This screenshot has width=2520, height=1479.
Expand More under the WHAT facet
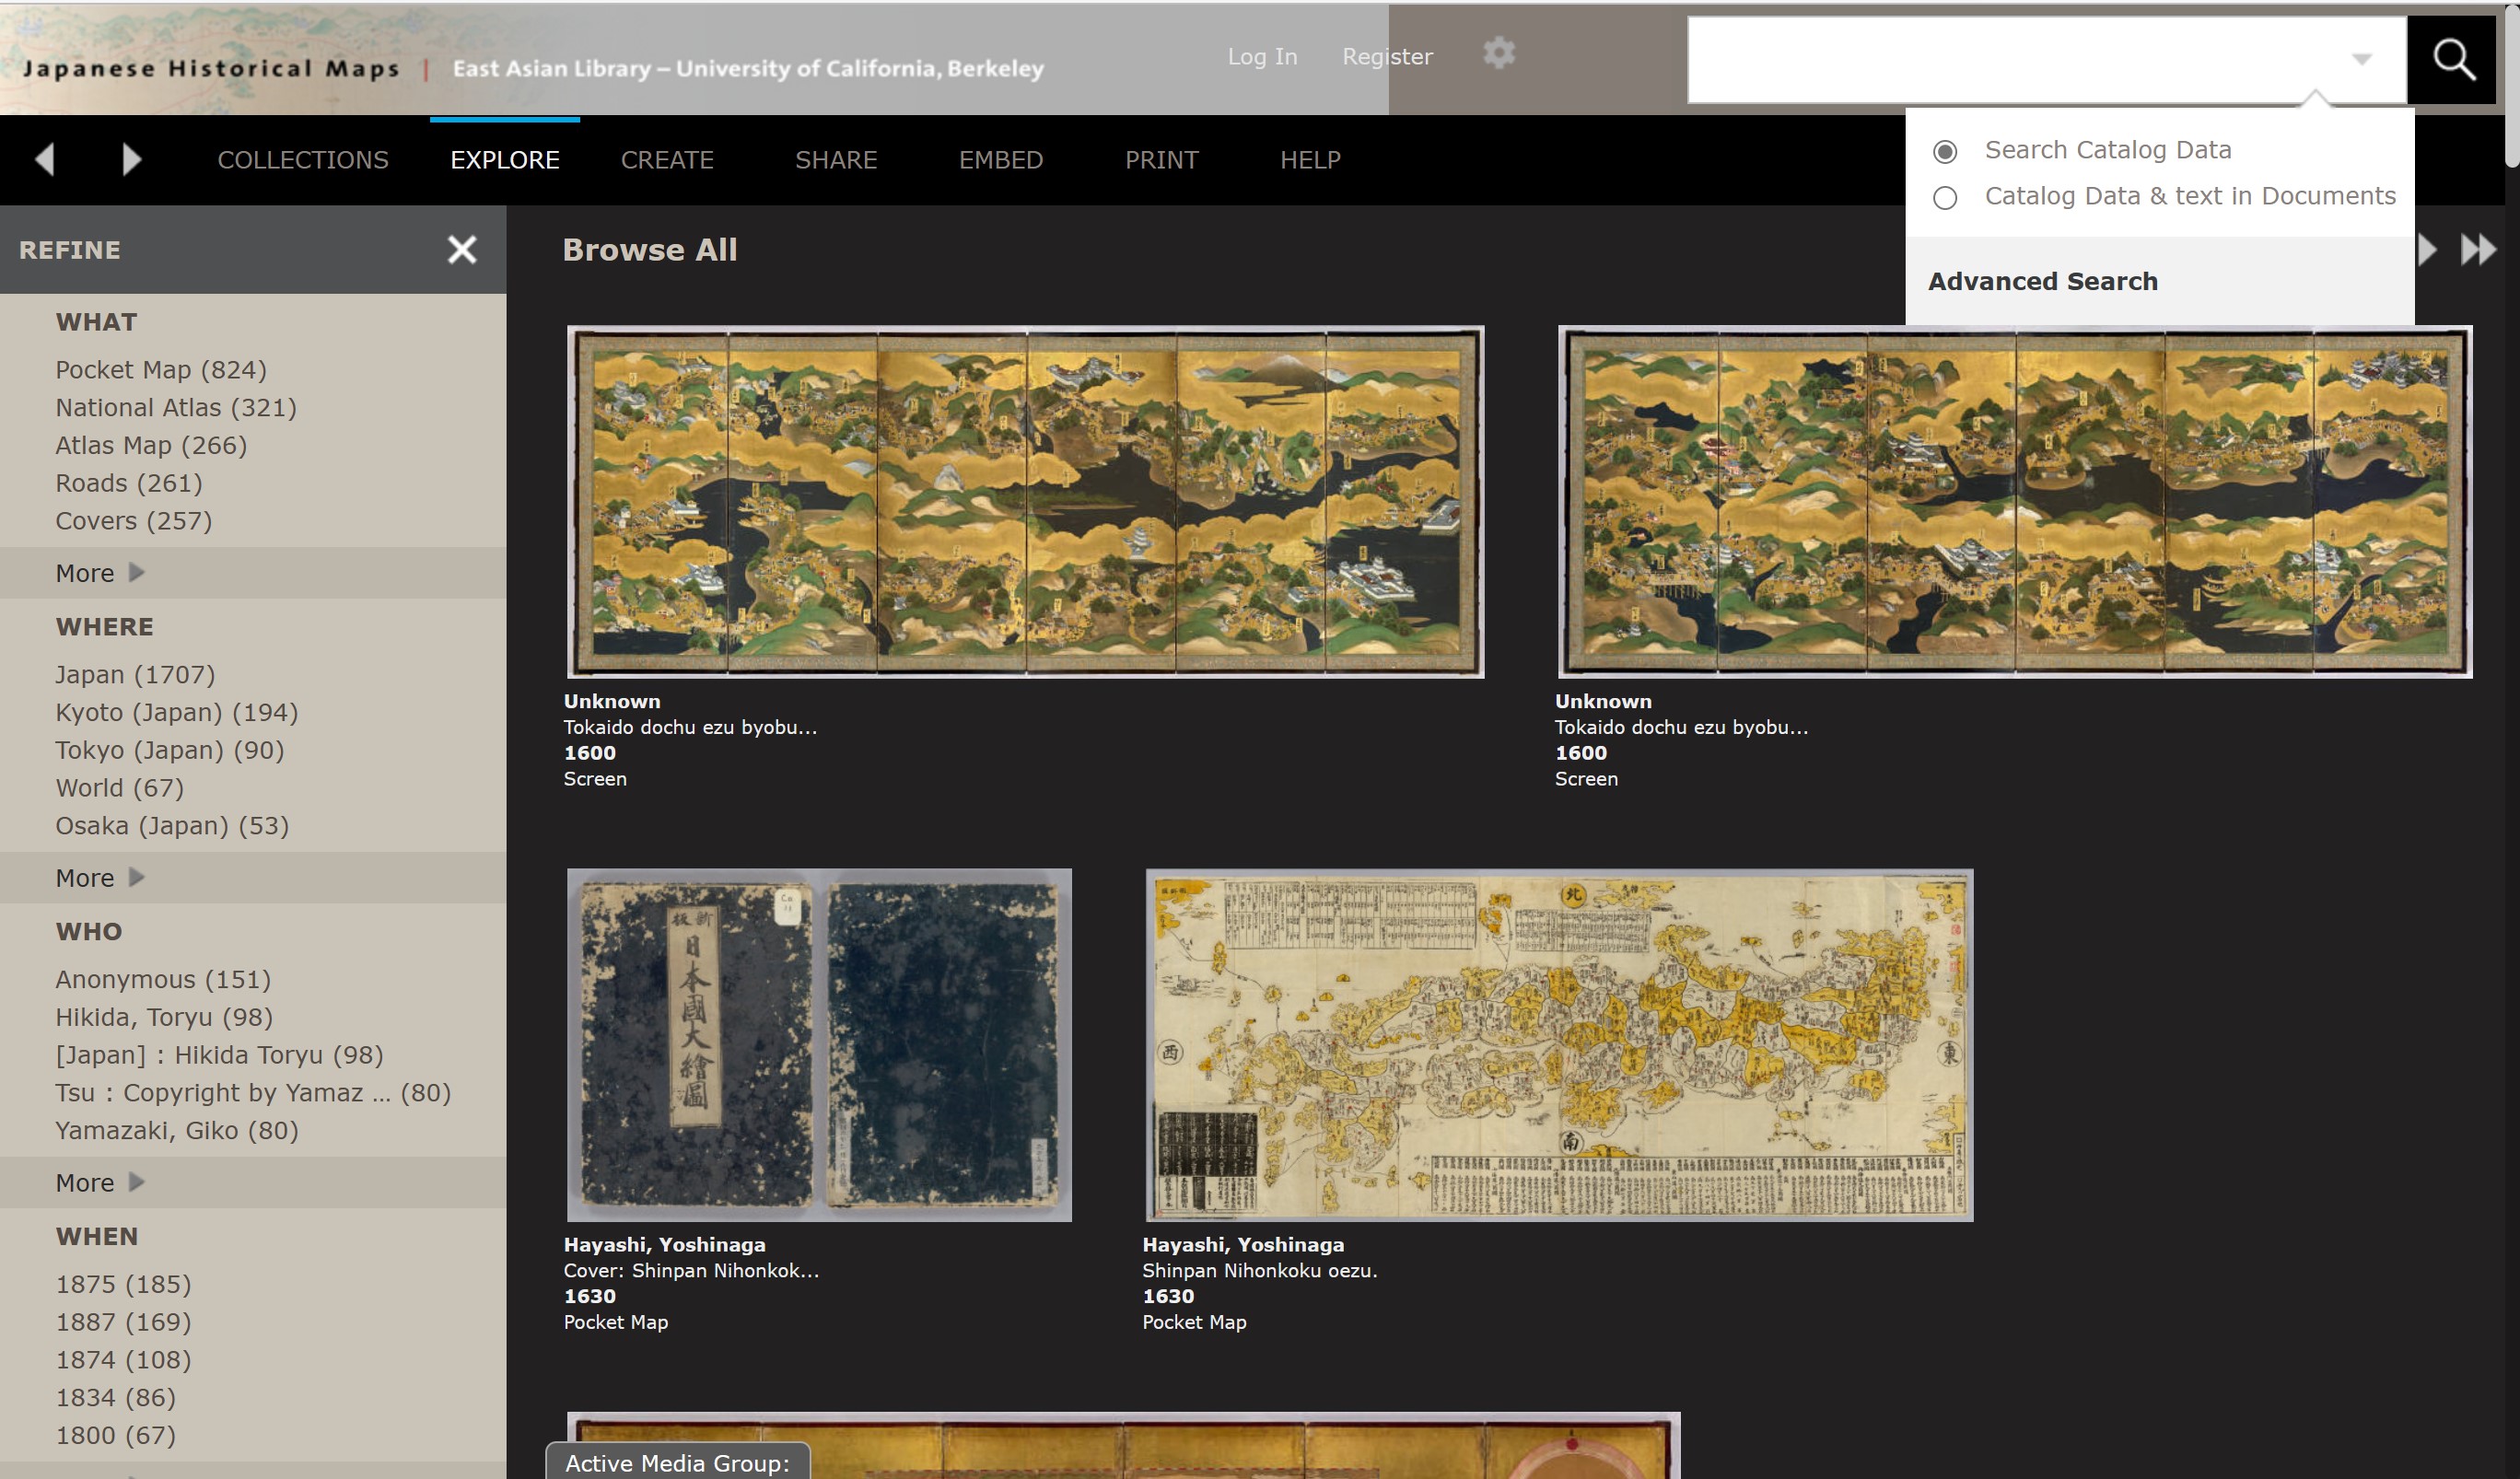100,573
